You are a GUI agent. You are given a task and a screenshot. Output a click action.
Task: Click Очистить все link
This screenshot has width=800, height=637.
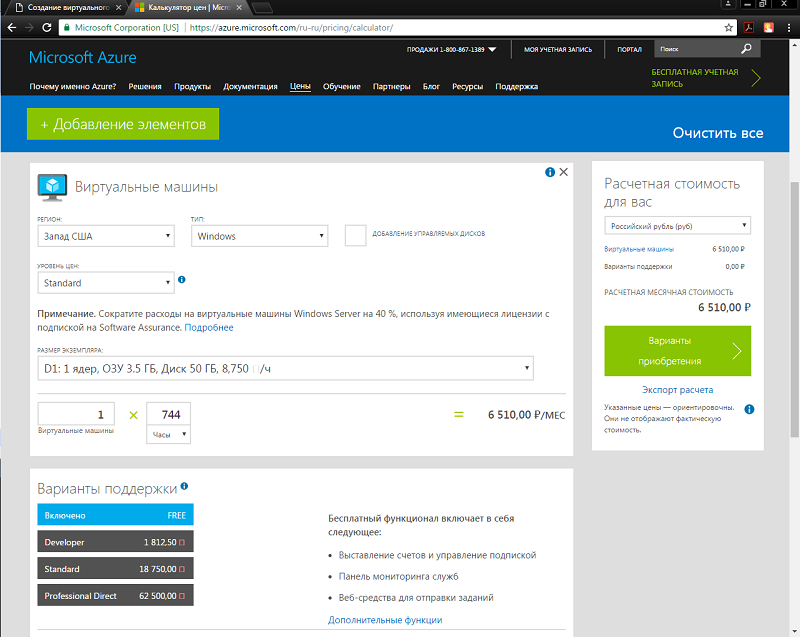coord(718,133)
